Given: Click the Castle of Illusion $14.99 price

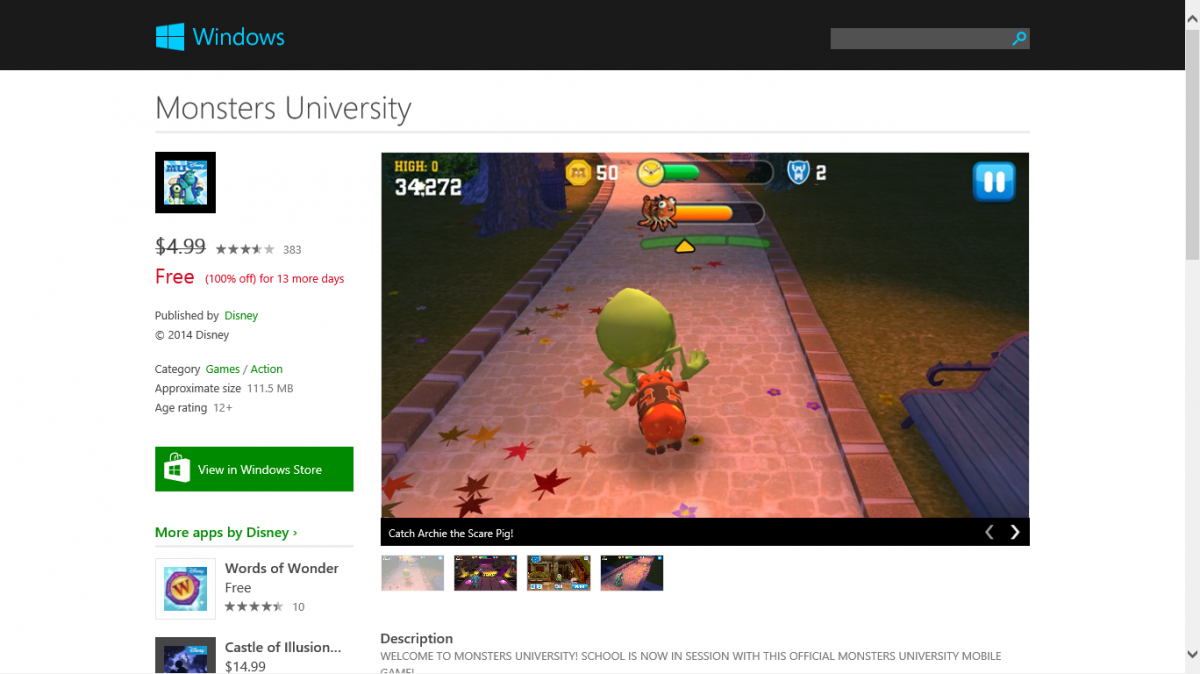Looking at the screenshot, I should [x=245, y=666].
